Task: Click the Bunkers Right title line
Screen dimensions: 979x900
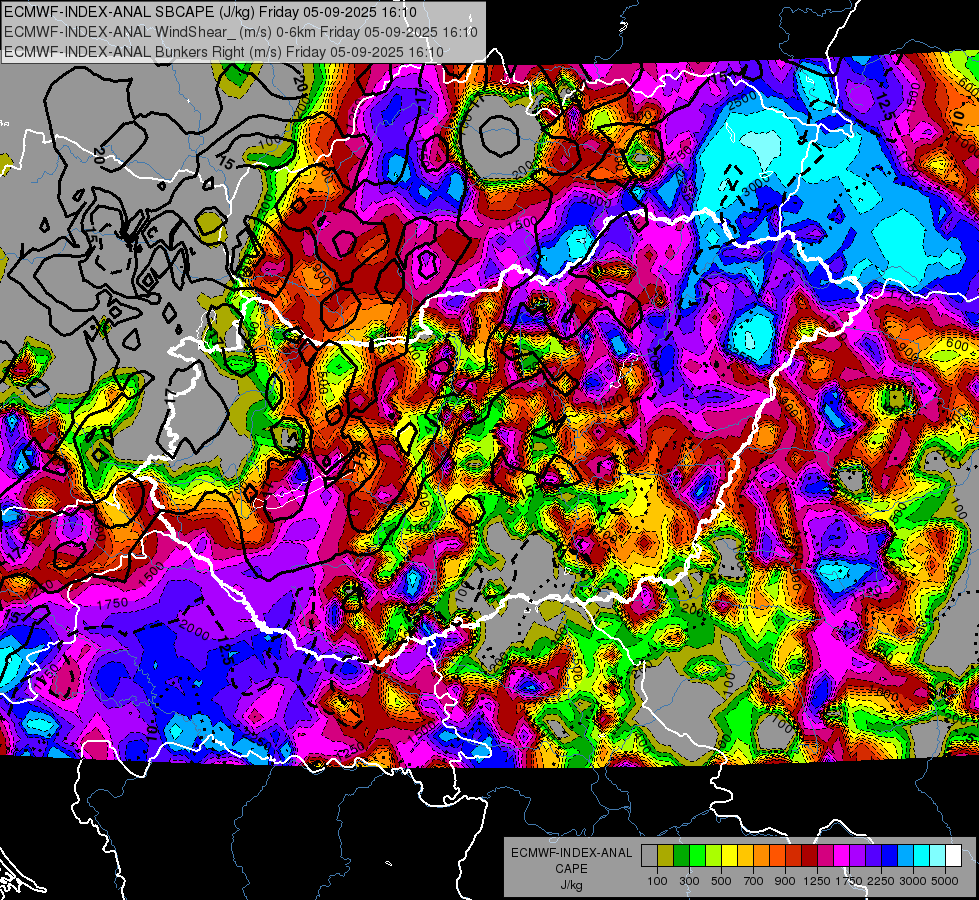Action: (x=224, y=52)
